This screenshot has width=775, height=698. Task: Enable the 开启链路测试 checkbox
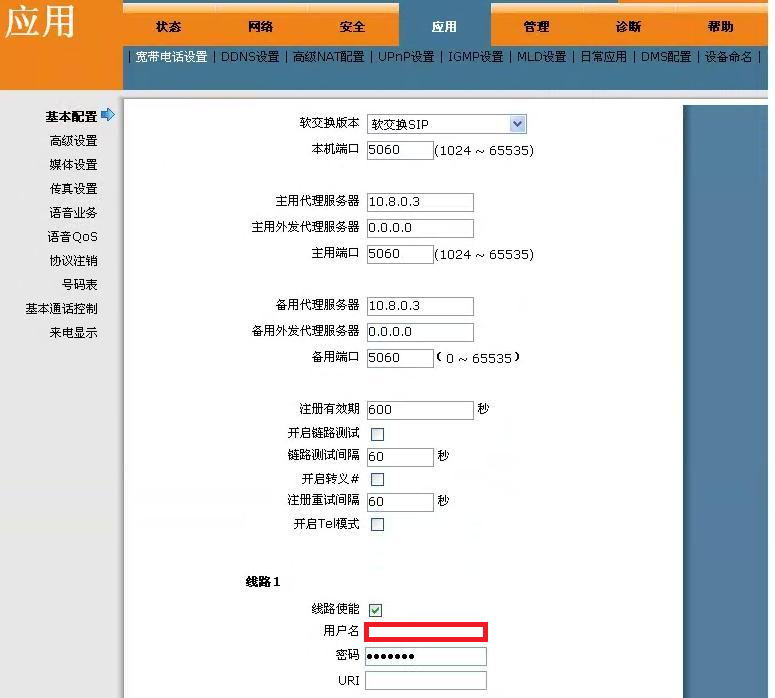click(377, 434)
